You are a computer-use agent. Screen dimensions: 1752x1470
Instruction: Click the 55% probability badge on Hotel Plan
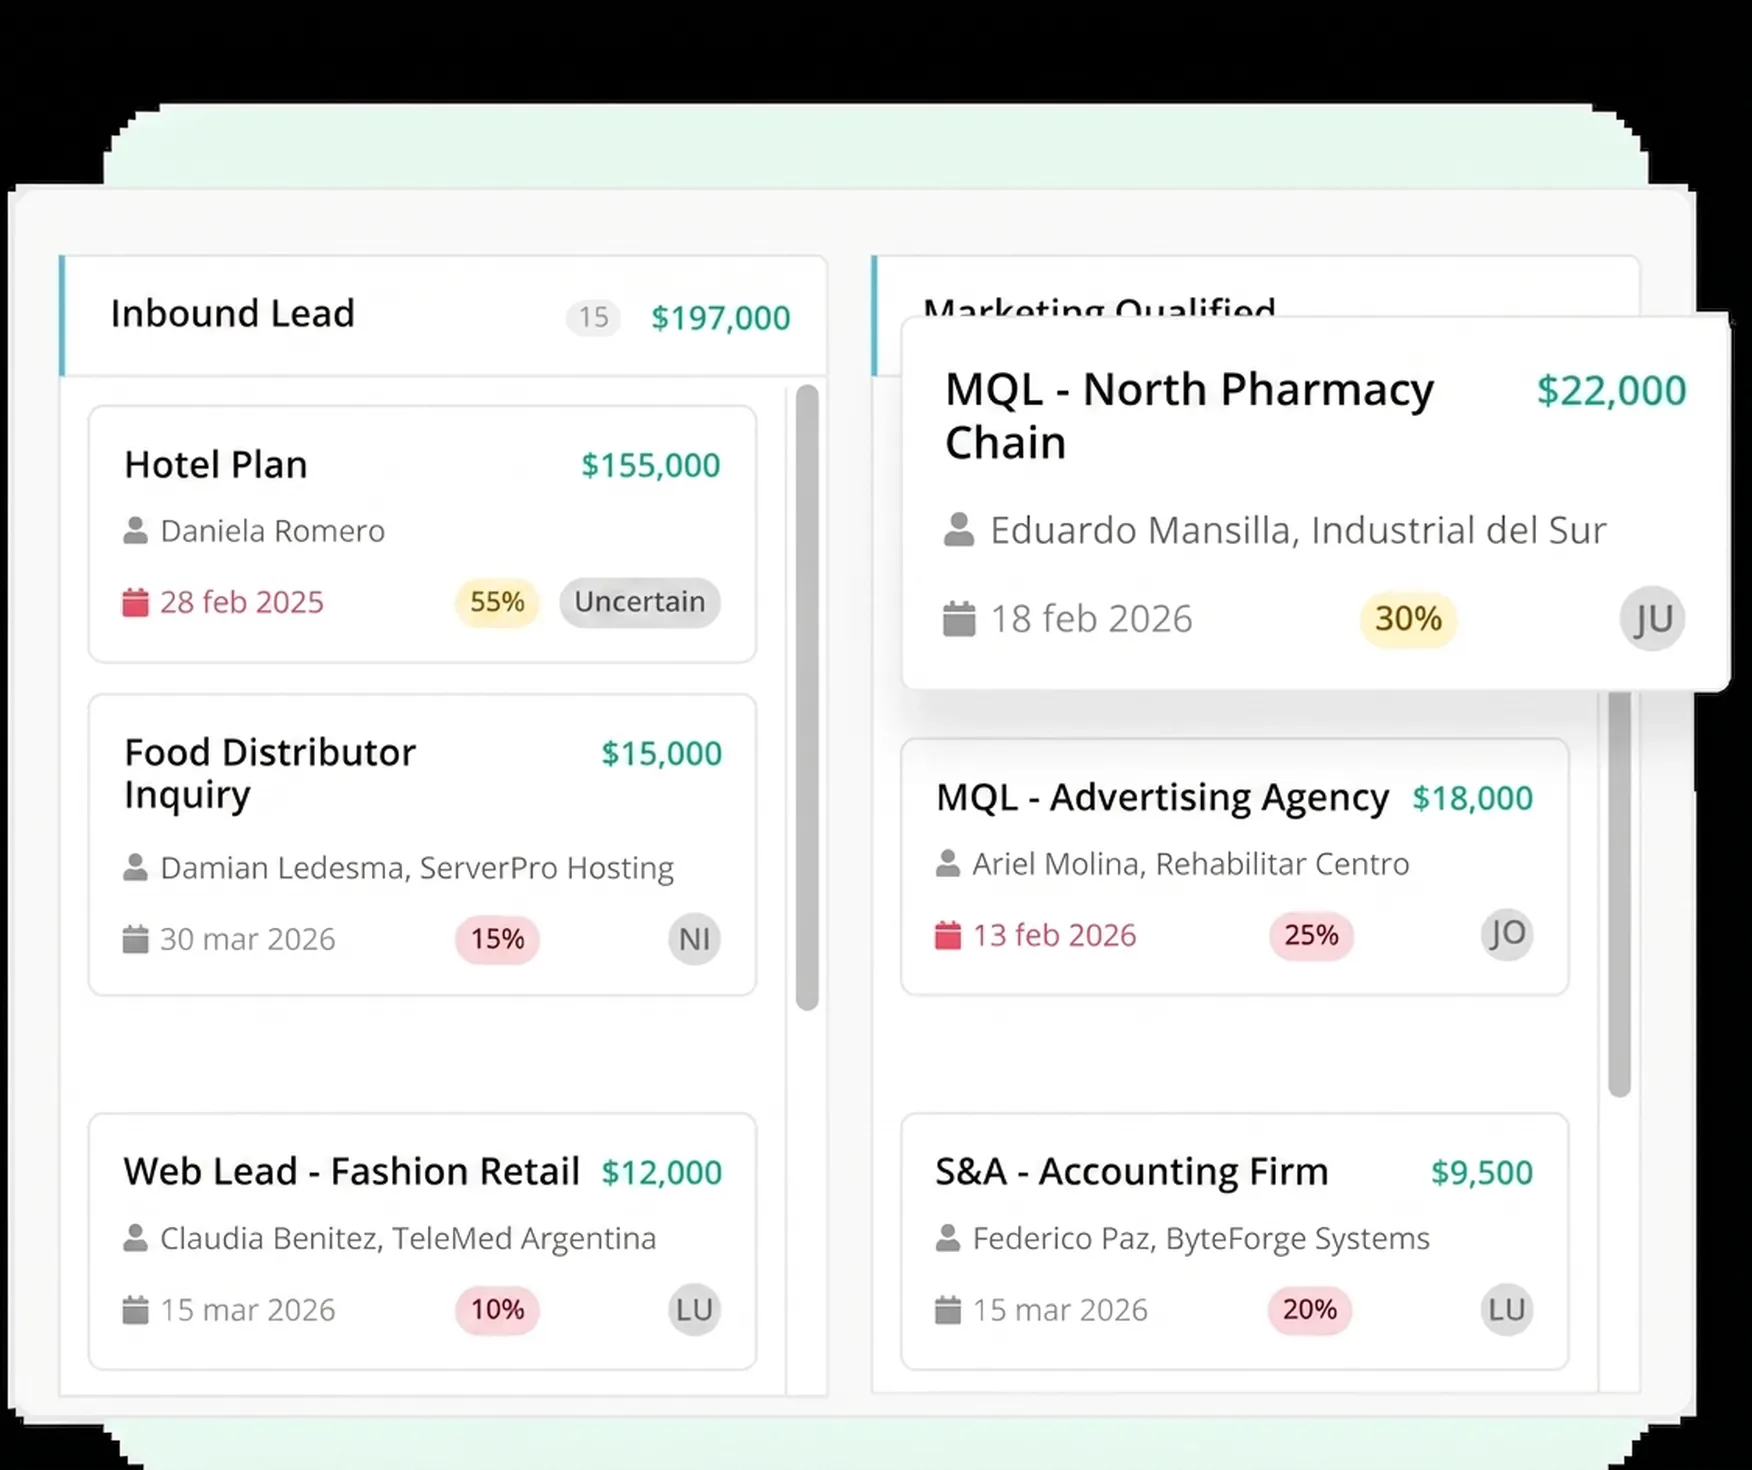pyautogui.click(x=497, y=602)
